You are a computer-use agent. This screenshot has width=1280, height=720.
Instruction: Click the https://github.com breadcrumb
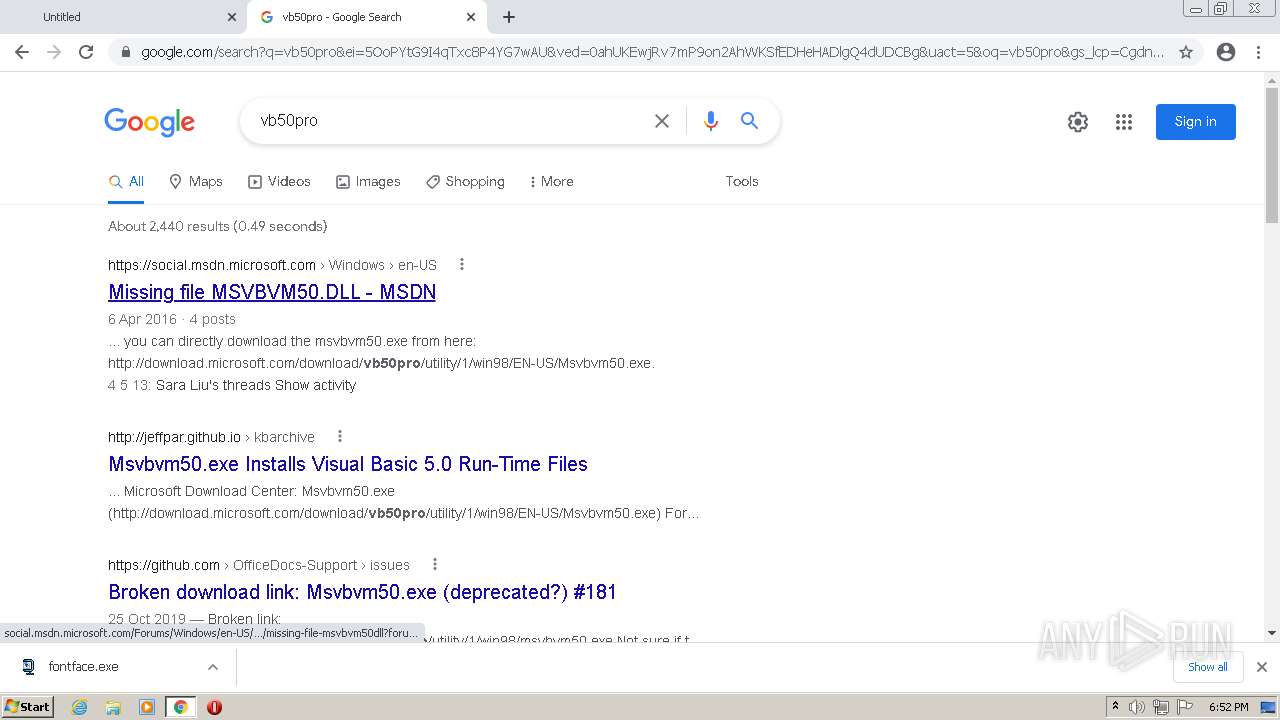point(164,565)
